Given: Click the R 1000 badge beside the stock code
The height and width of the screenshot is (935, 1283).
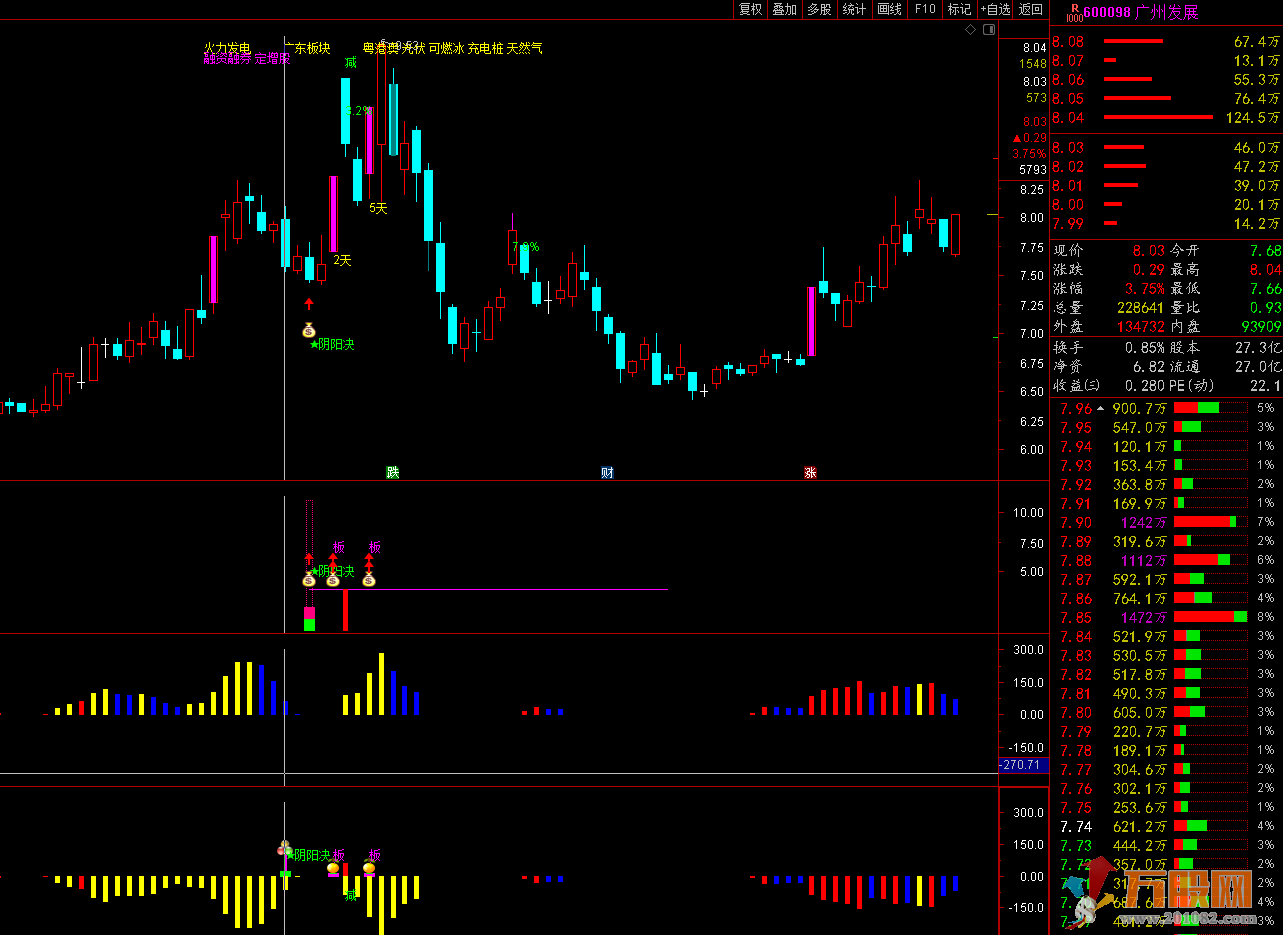Looking at the screenshot, I should pyautogui.click(x=1074, y=12).
